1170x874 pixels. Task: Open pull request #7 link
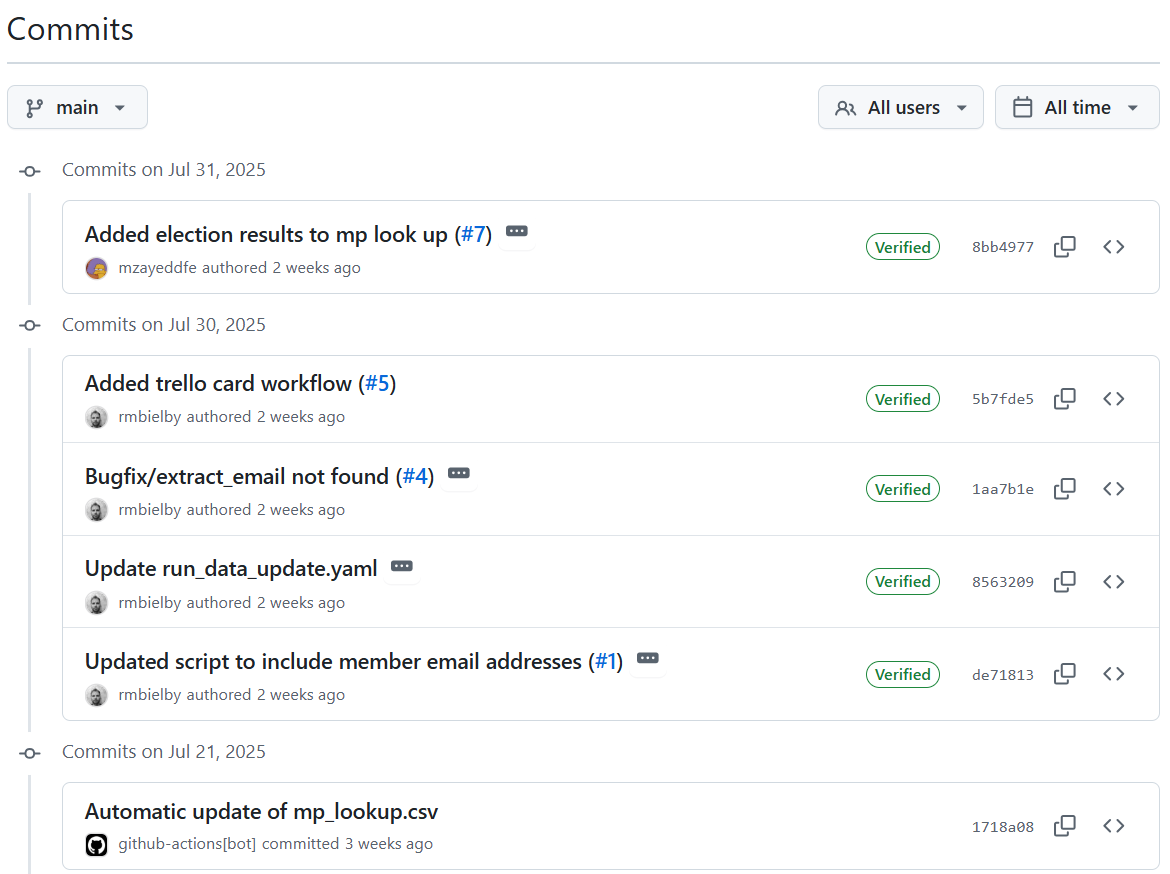(x=473, y=234)
